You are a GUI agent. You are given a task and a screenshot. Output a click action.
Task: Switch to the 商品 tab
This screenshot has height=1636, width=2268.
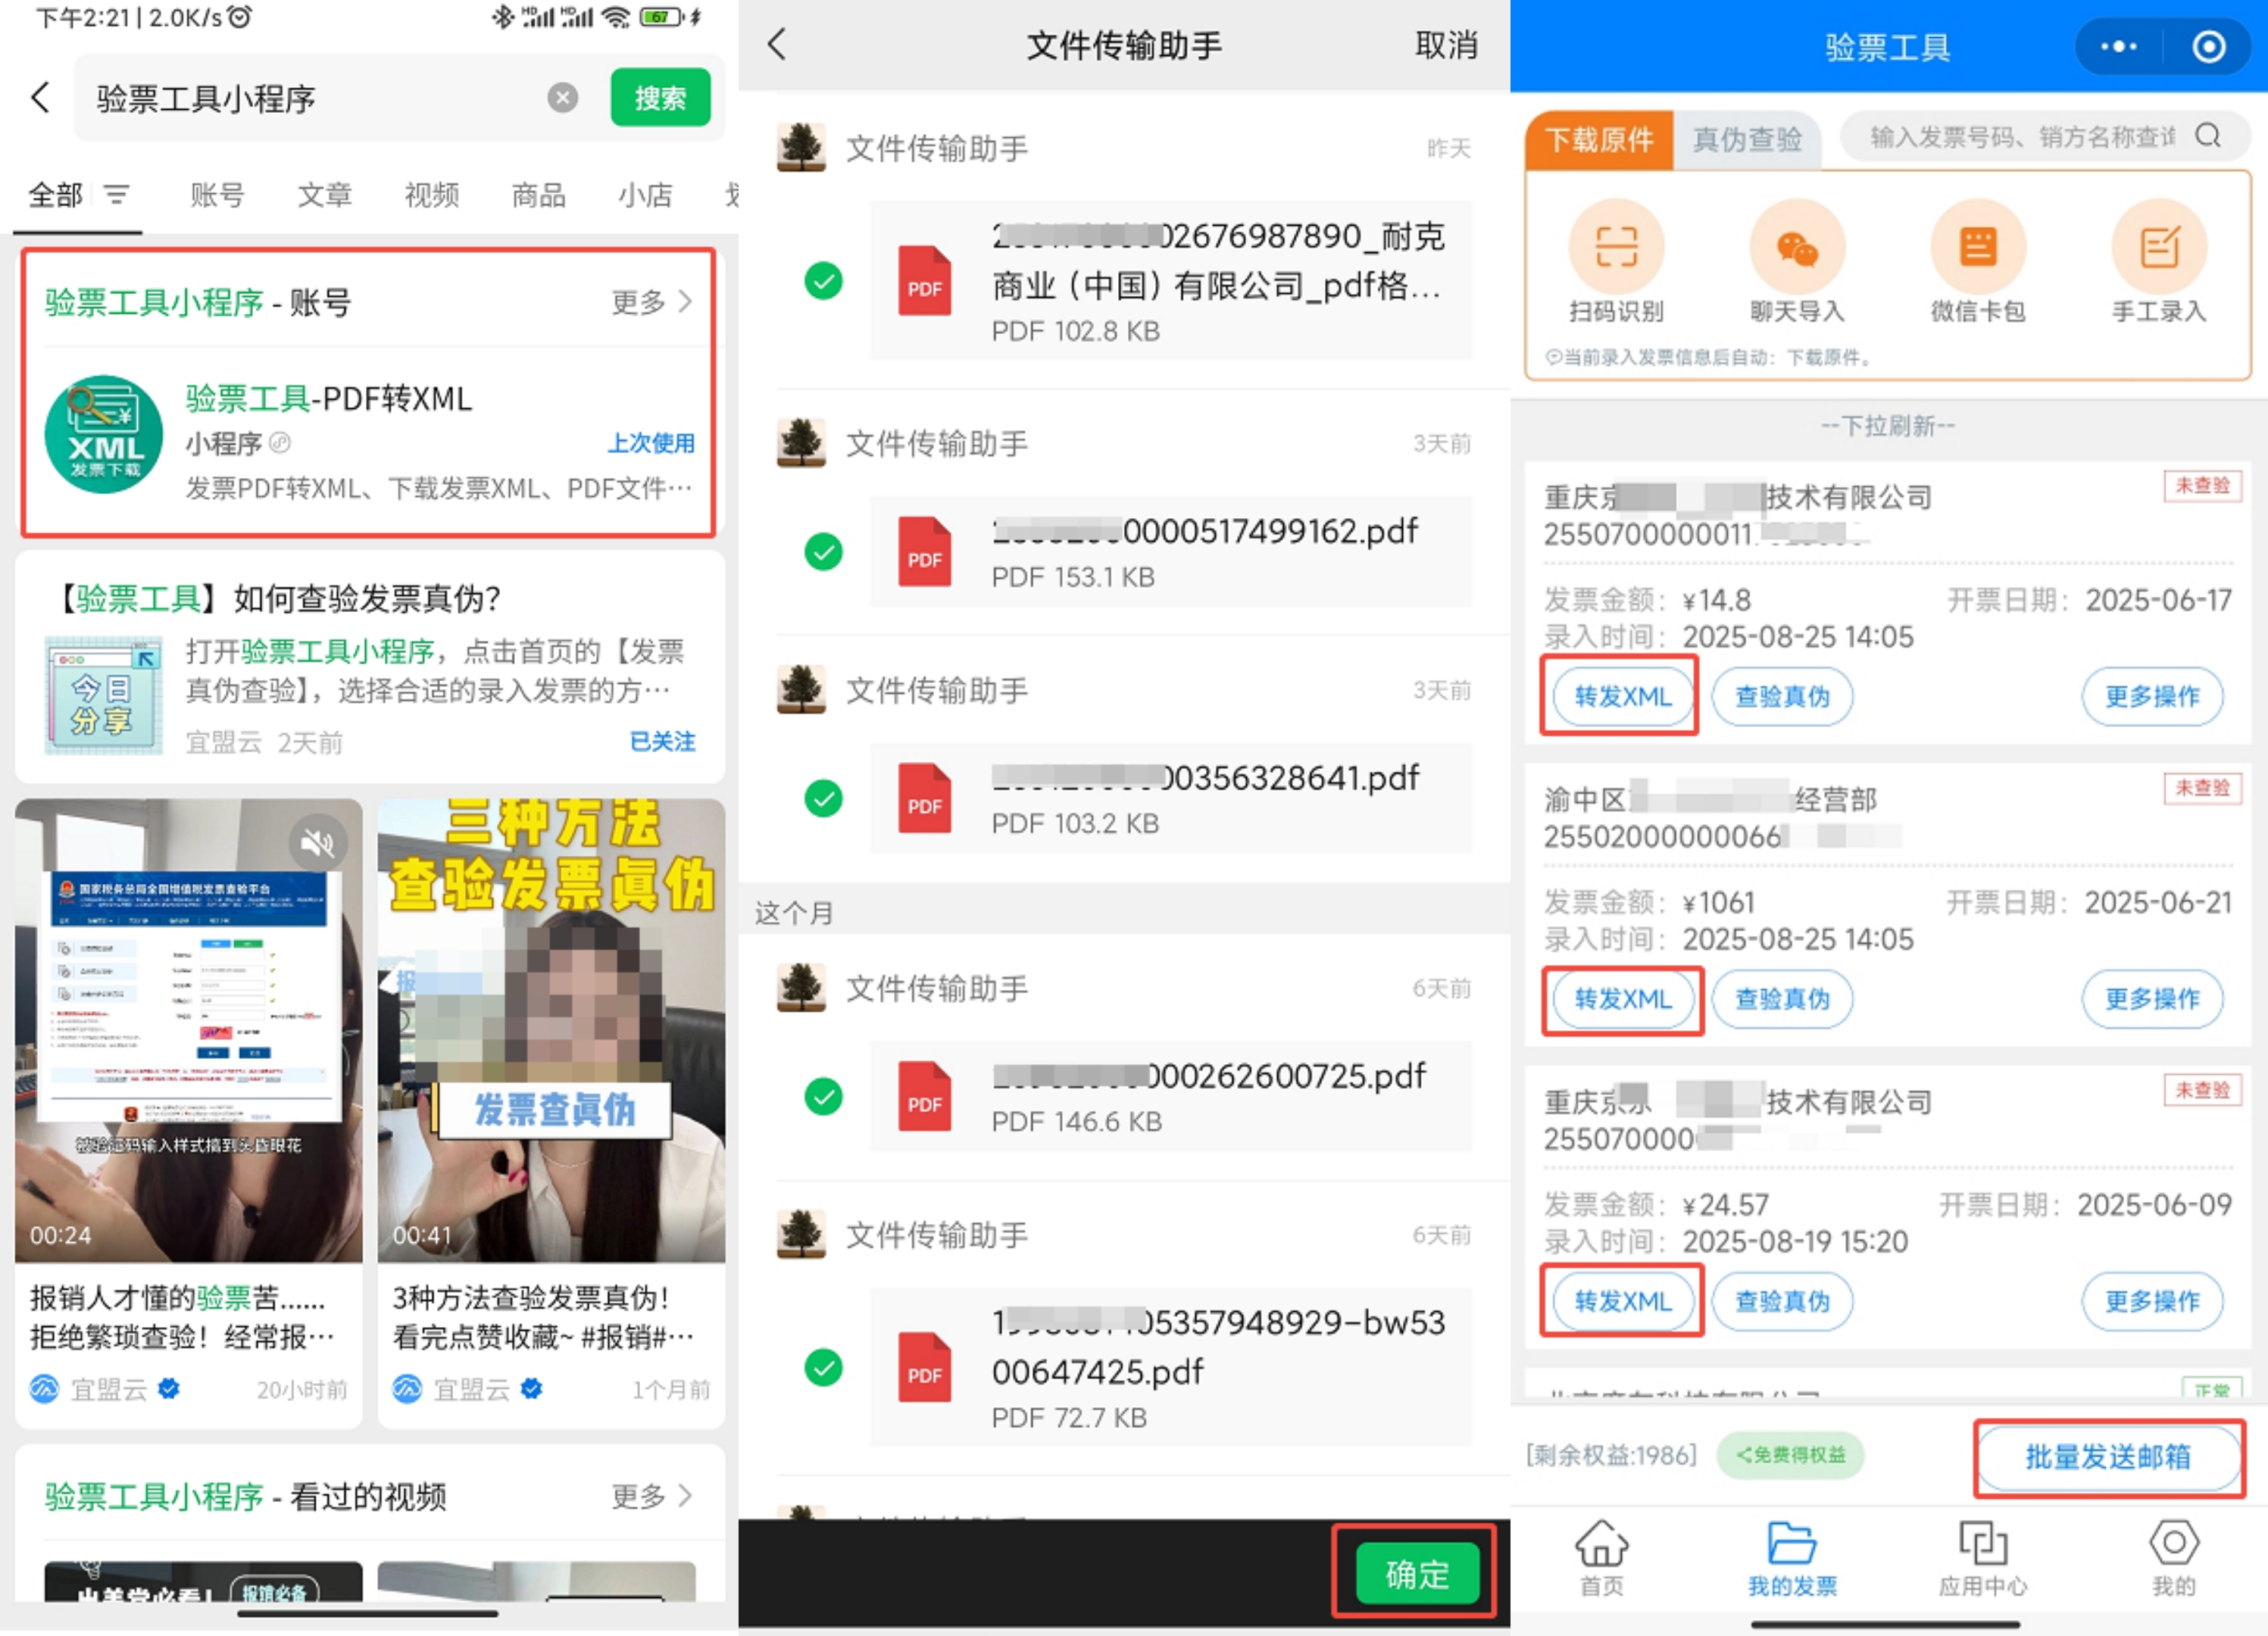coord(538,194)
